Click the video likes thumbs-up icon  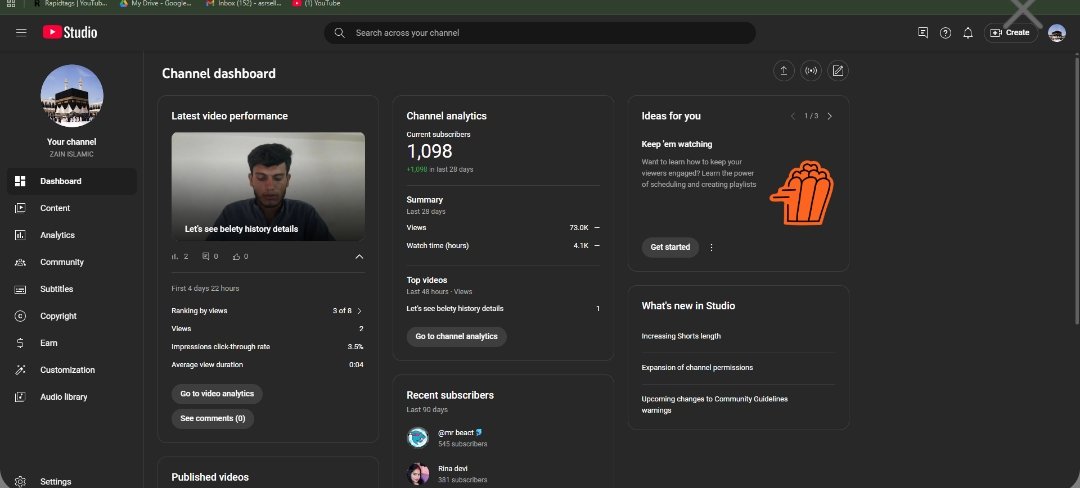coord(236,256)
